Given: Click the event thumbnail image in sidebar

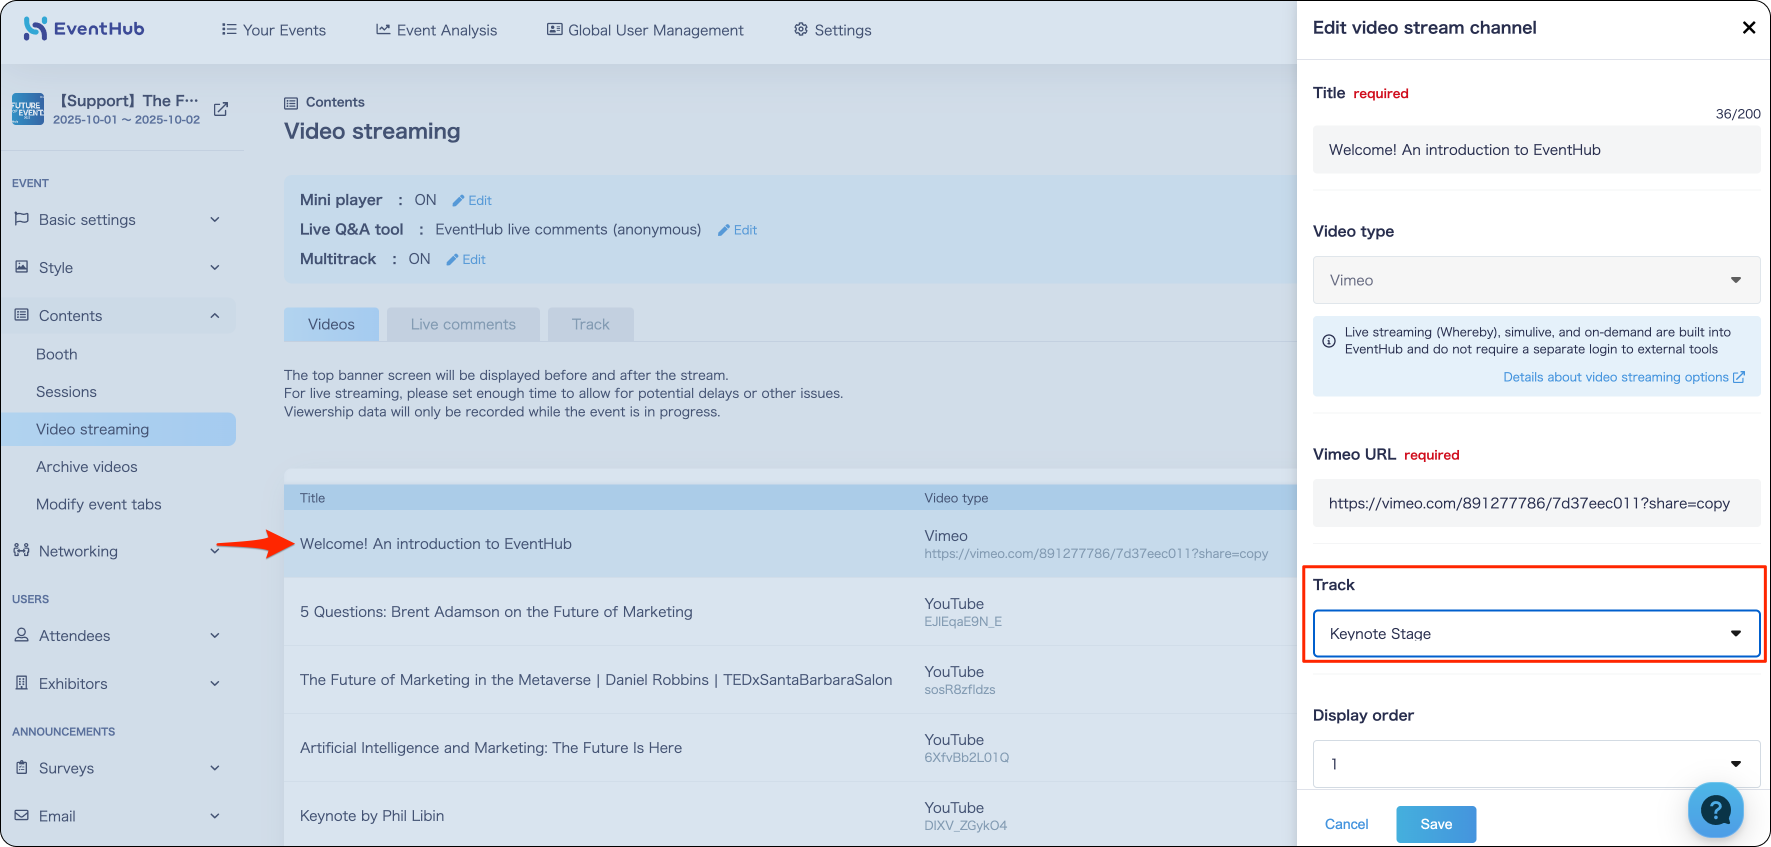Looking at the screenshot, I should click(28, 109).
